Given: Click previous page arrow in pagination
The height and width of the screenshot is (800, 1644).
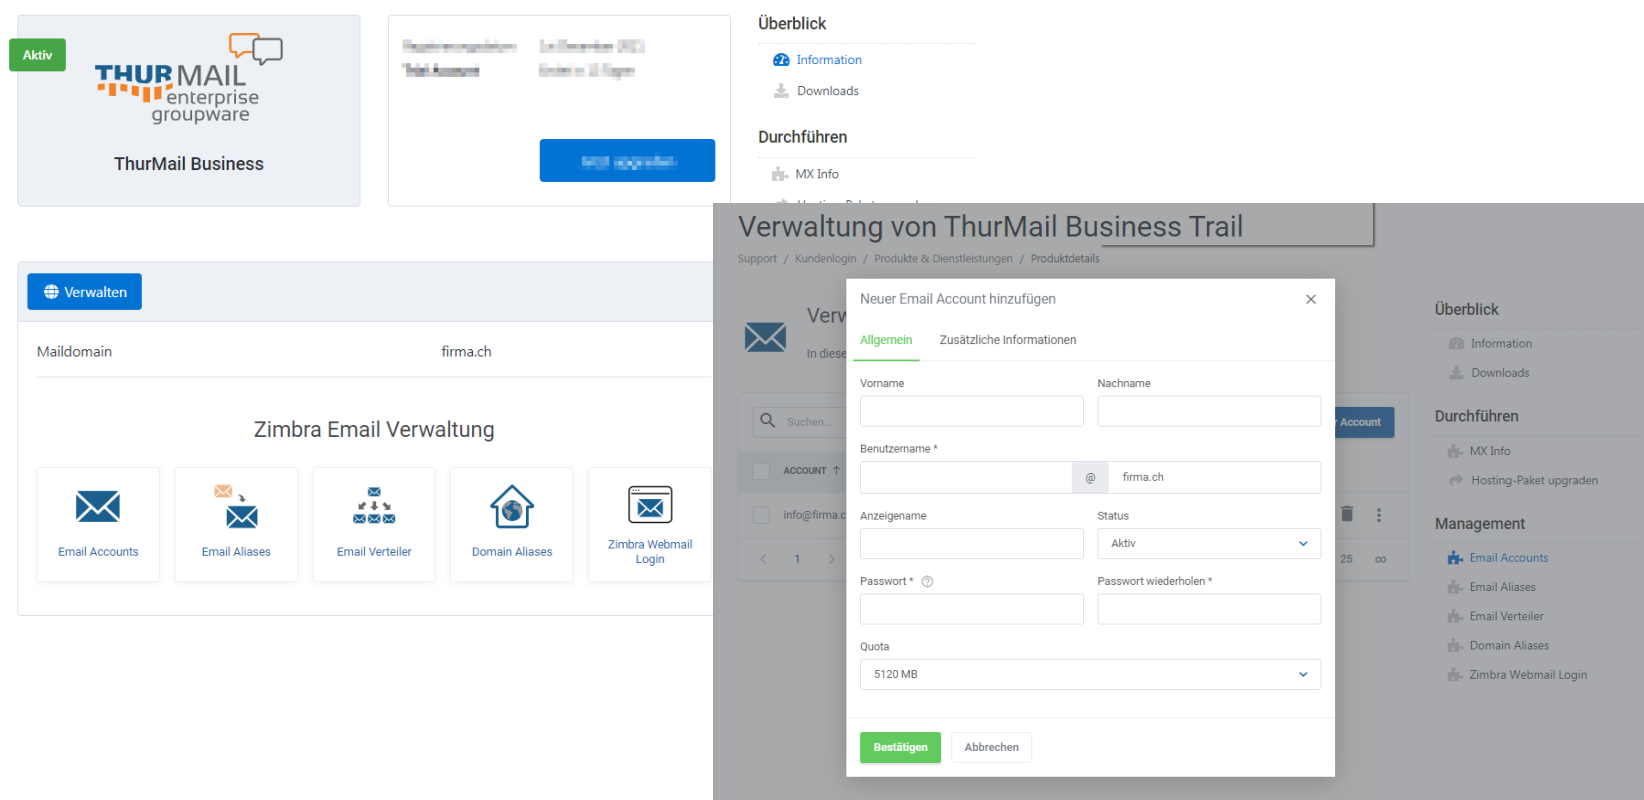Looking at the screenshot, I should pos(763,559).
